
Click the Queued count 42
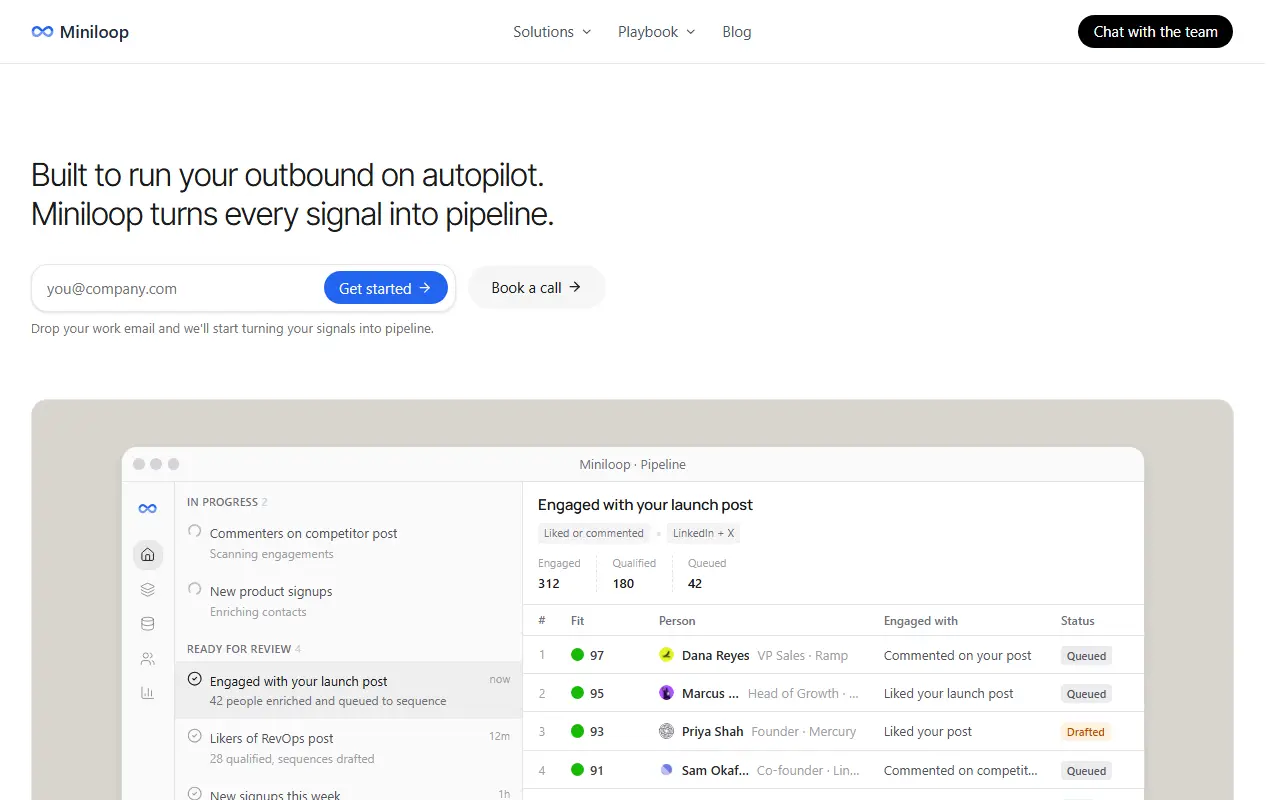695,583
